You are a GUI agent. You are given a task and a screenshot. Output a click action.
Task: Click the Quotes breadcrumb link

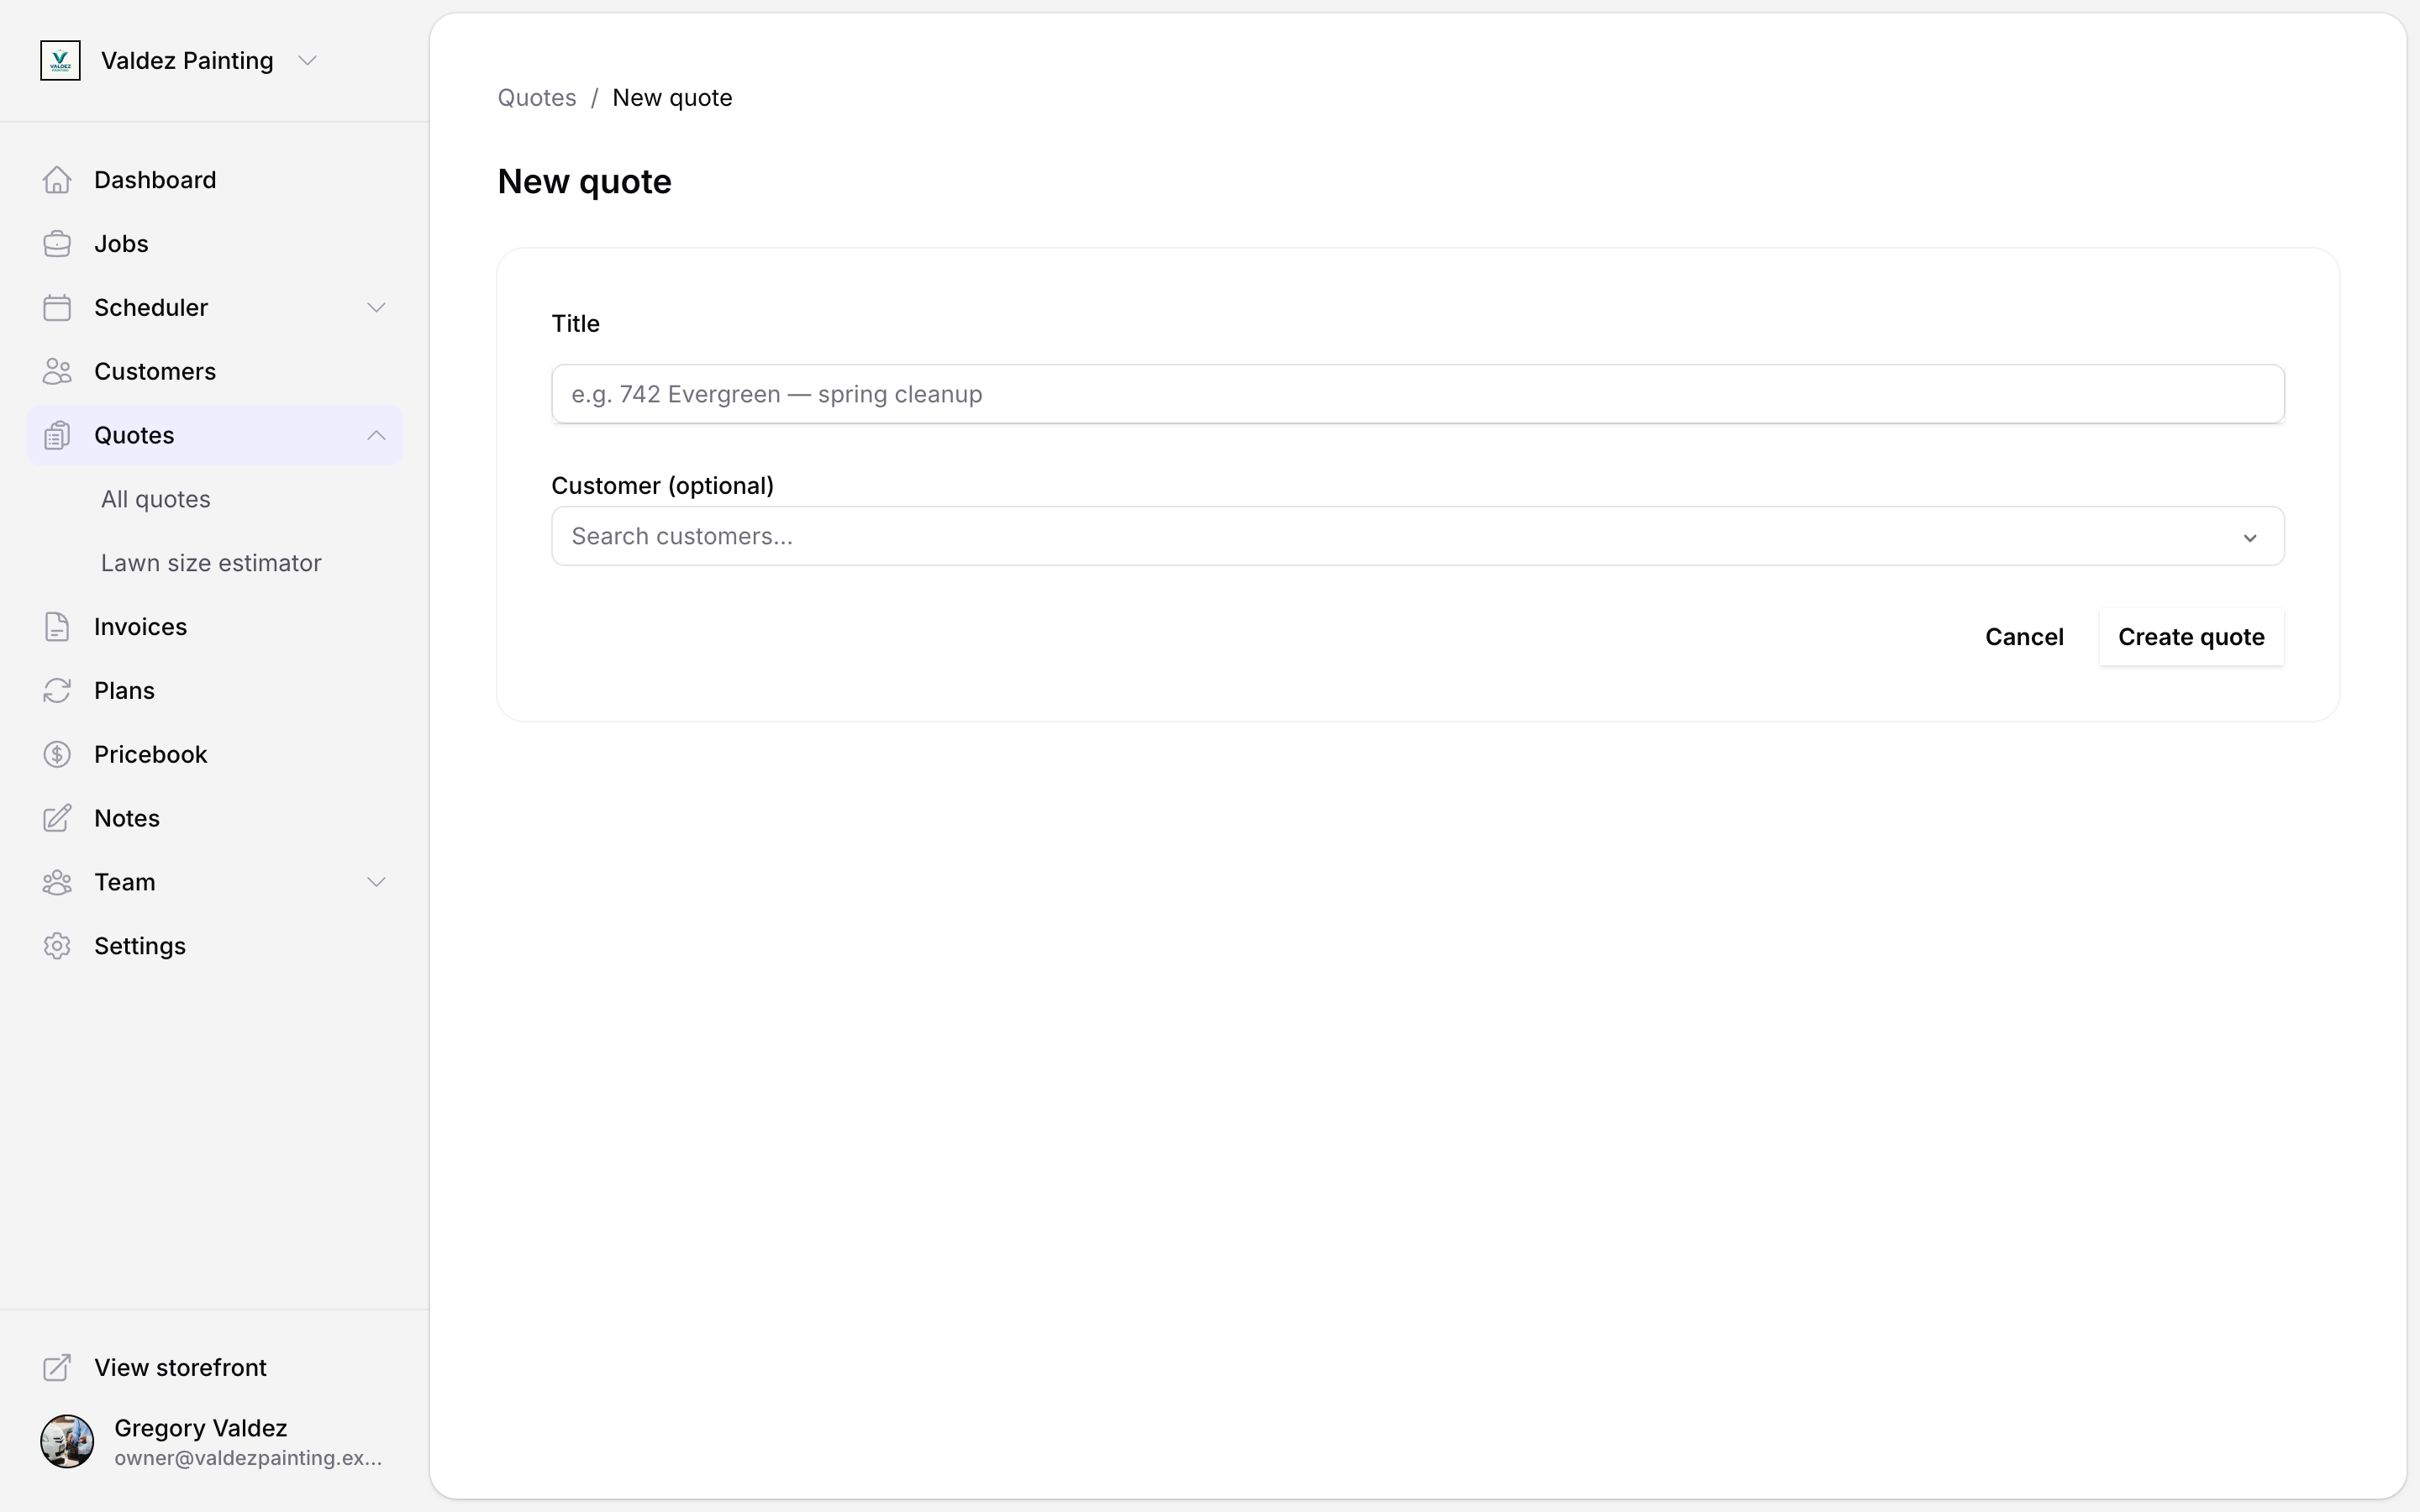pos(537,98)
